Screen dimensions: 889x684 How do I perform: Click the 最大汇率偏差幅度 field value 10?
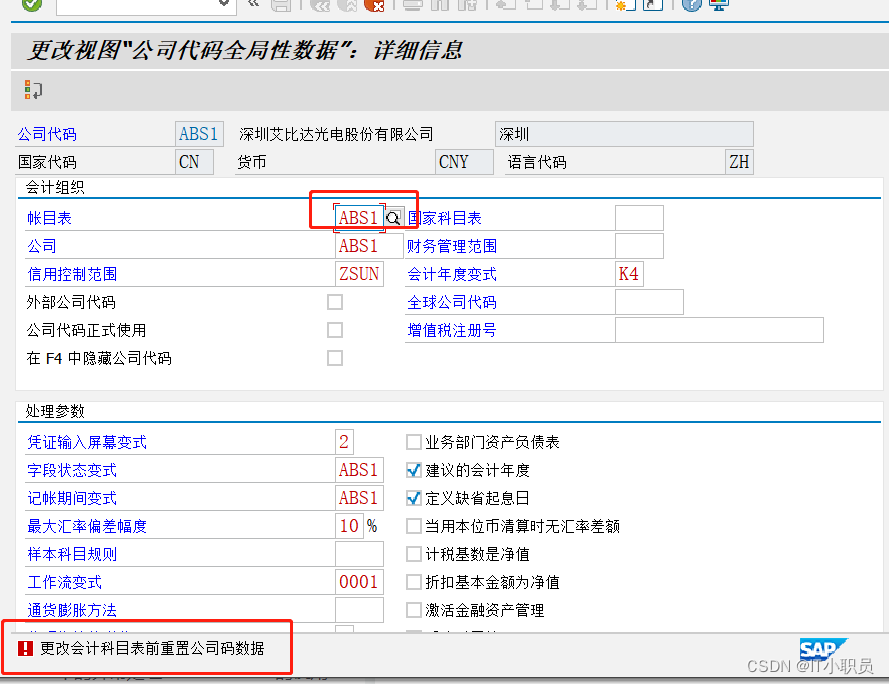[x=349, y=526]
